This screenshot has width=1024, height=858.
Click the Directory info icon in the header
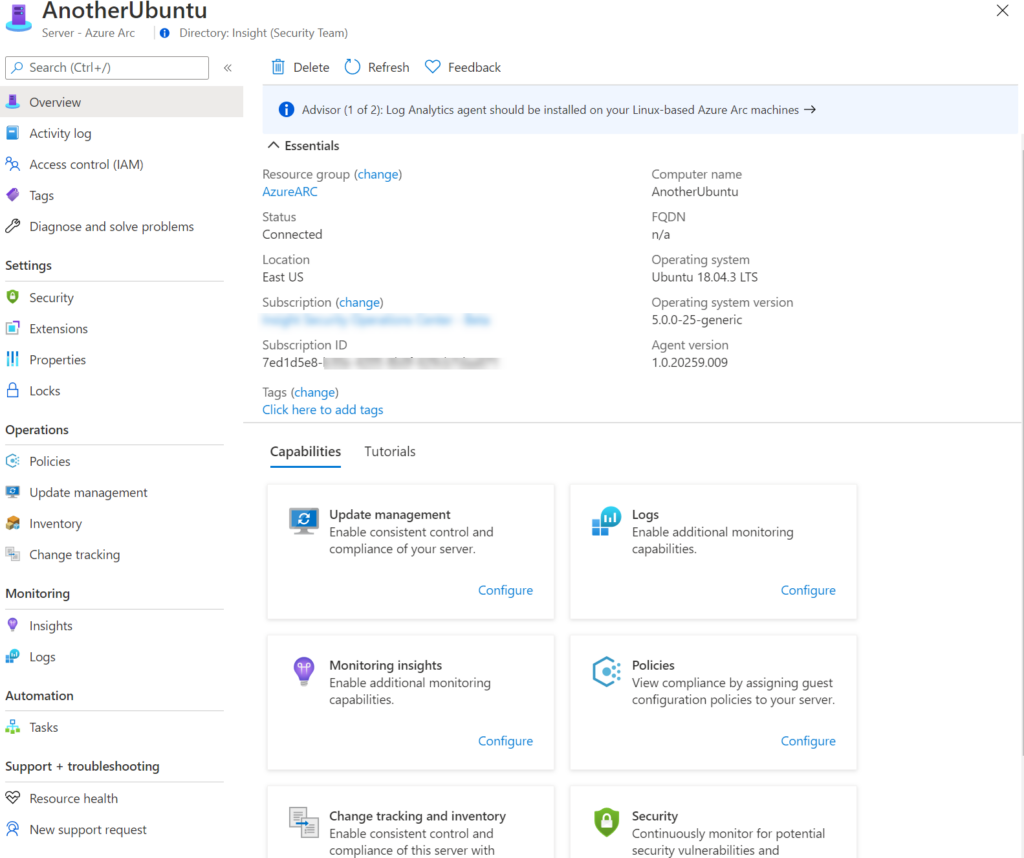click(x=165, y=33)
